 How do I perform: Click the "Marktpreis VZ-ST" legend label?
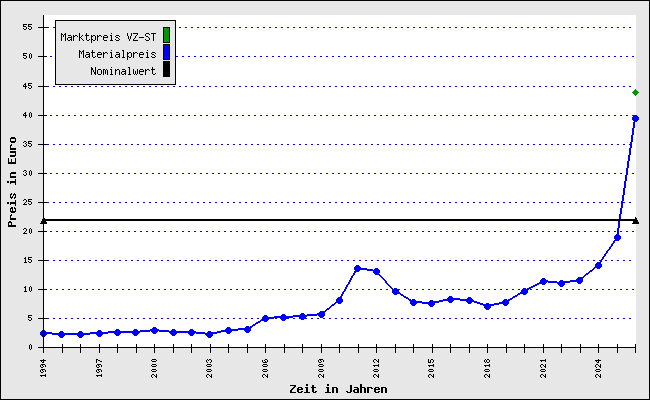[108, 37]
